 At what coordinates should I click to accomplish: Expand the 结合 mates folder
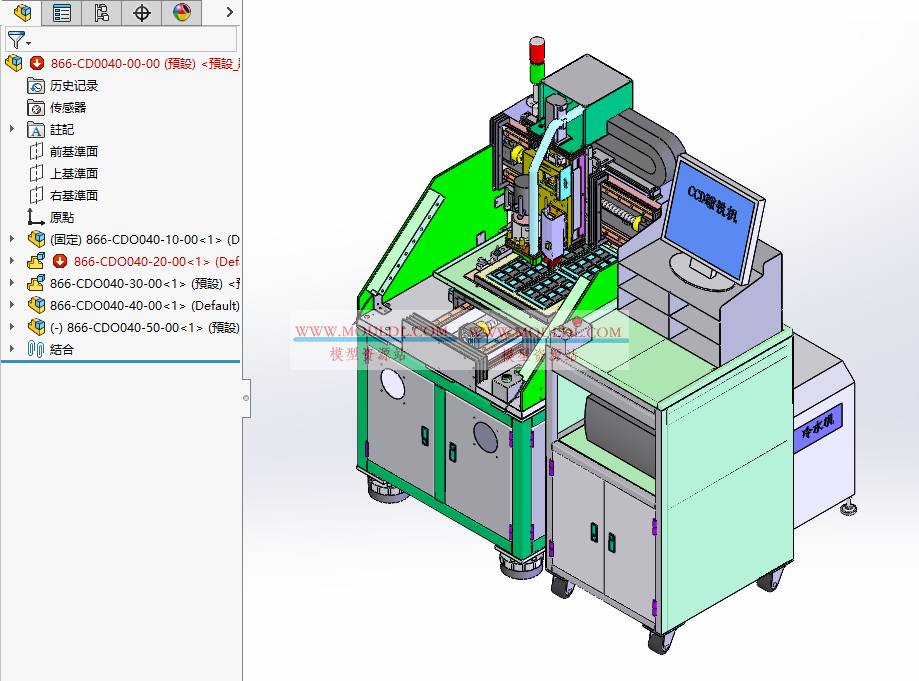tap(12, 348)
